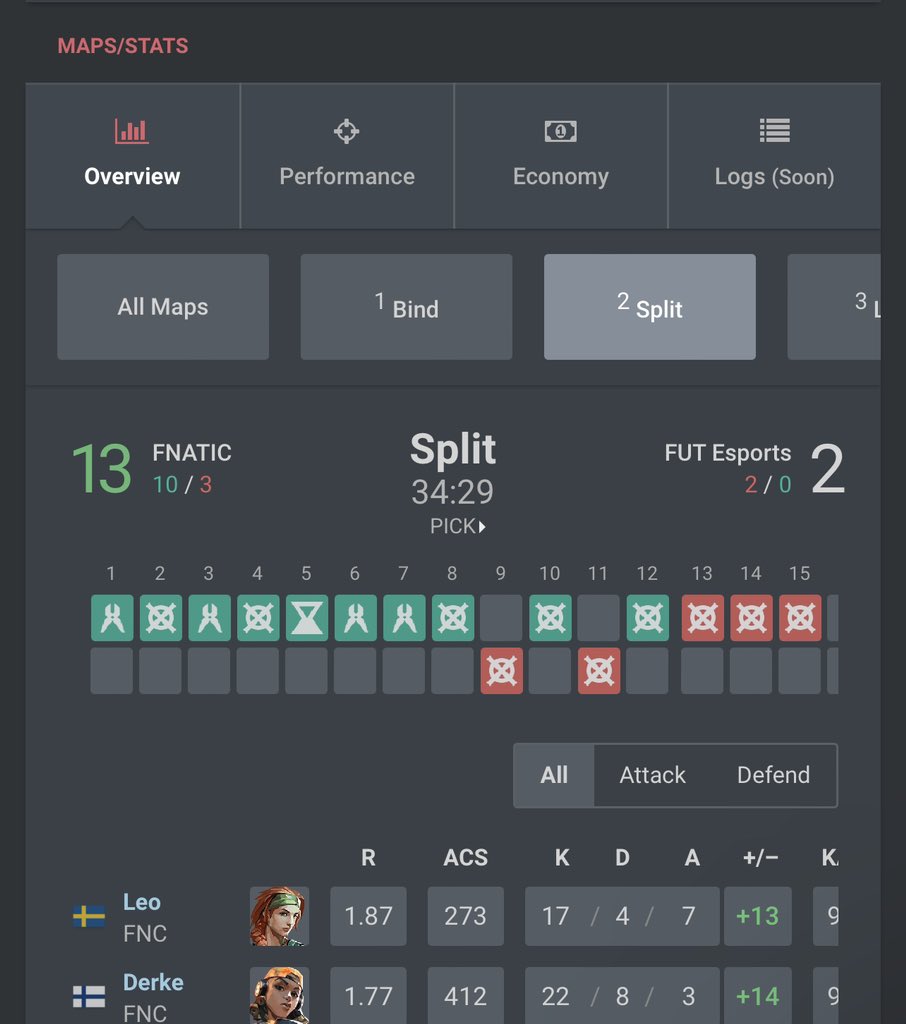The width and height of the screenshot is (906, 1024).
Task: Select map 2 Split
Action: (x=650, y=307)
